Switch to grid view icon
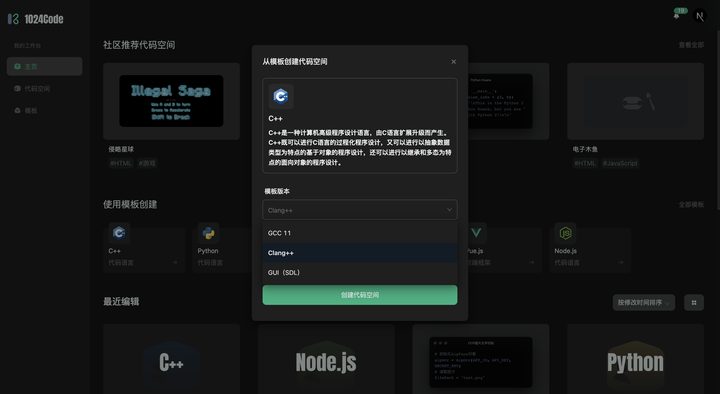This screenshot has width=720, height=394. (x=694, y=303)
